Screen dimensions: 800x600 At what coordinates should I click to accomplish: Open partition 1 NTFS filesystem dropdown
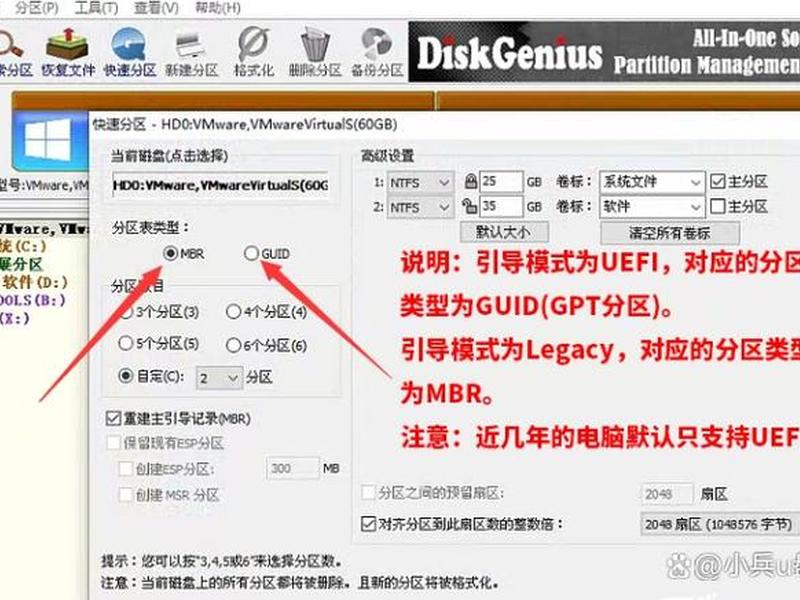[420, 182]
